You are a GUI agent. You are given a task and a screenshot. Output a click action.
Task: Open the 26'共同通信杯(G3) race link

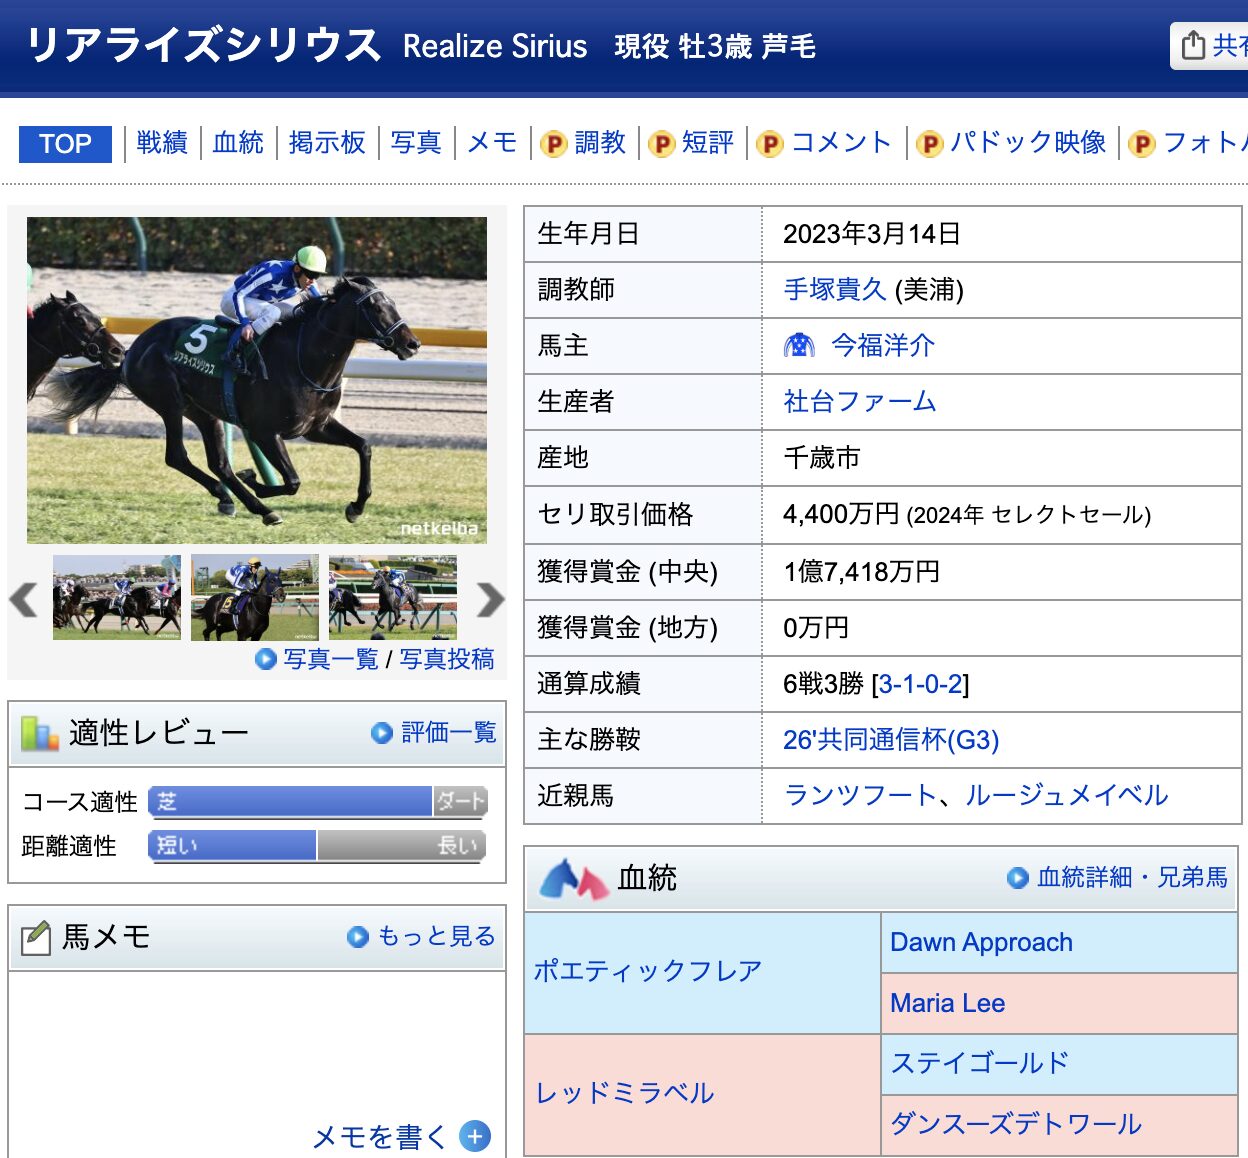click(x=891, y=740)
